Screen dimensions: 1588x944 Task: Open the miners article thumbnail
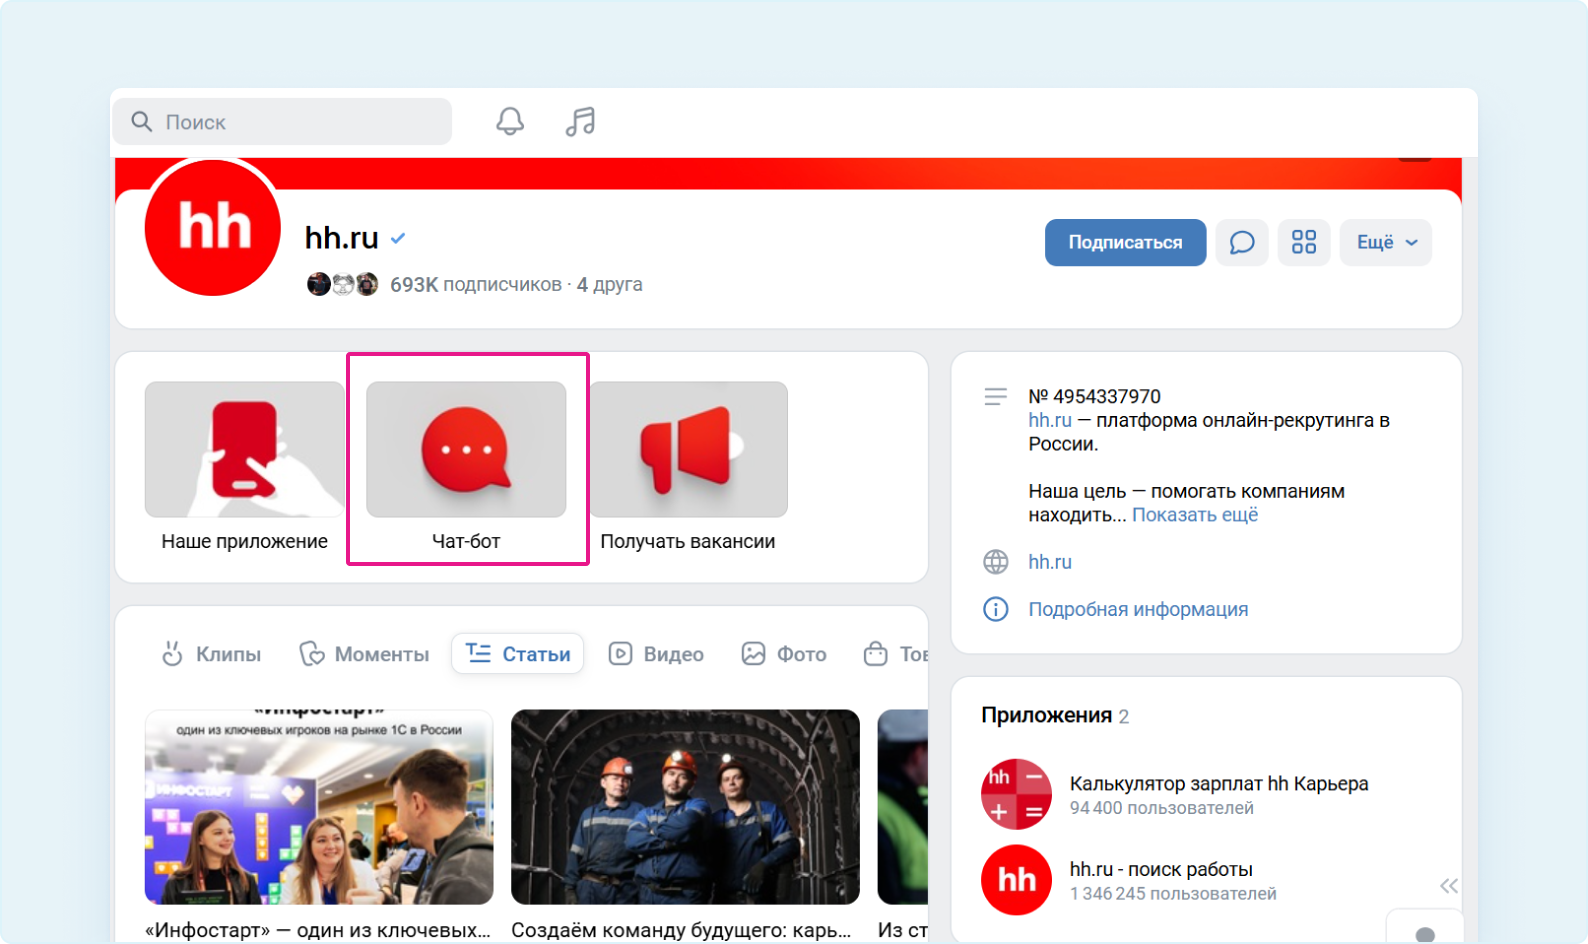(685, 807)
